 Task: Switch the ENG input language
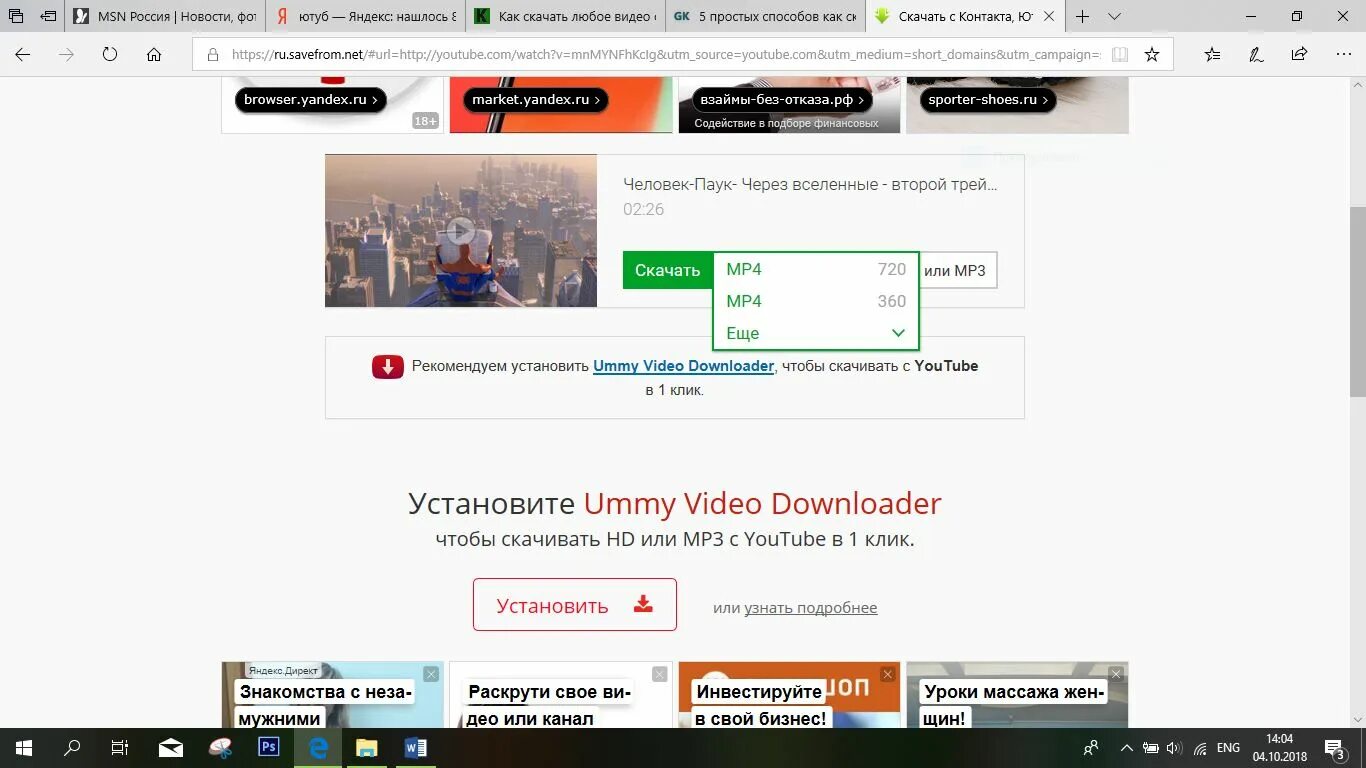1228,747
